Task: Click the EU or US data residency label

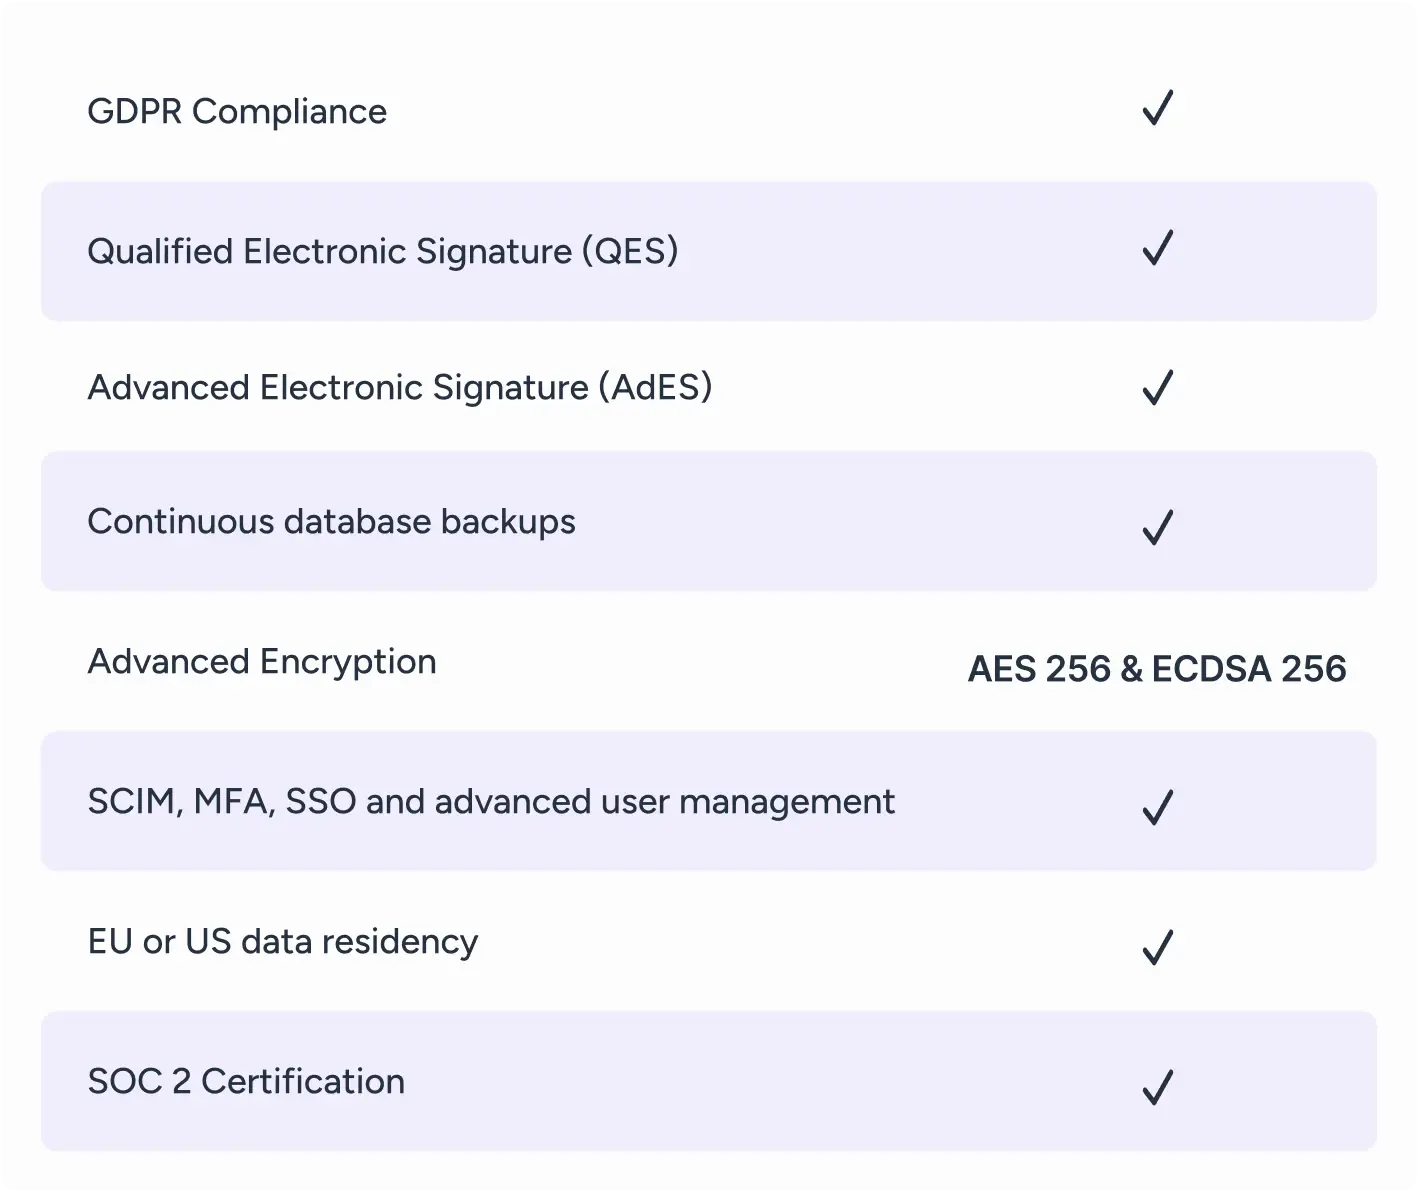Action: coord(283,942)
